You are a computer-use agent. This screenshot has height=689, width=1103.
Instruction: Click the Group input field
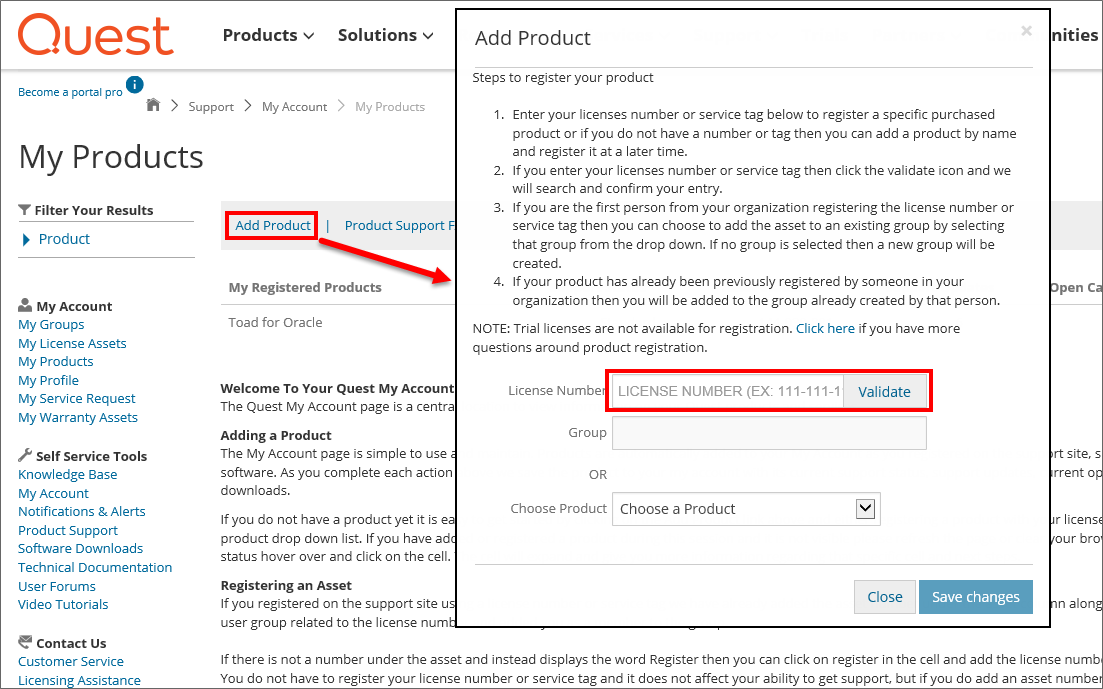pyautogui.click(x=769, y=433)
